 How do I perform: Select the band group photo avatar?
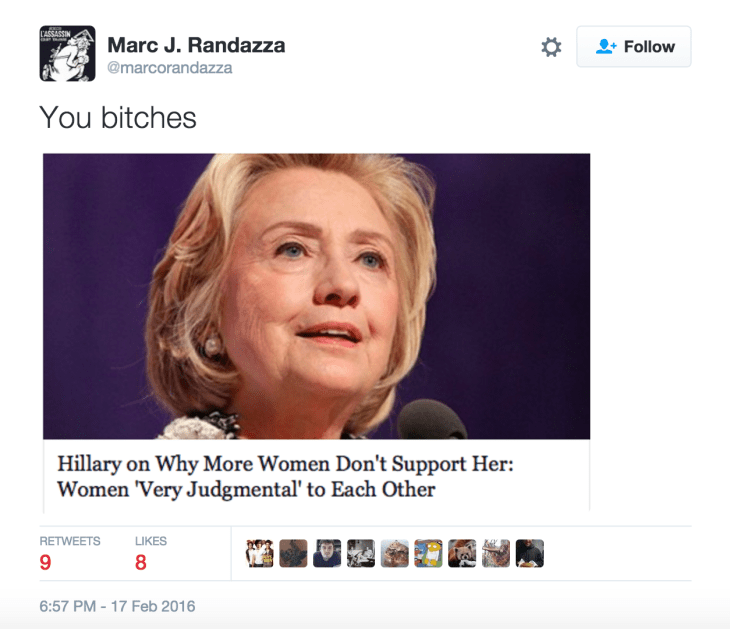pyautogui.click(x=259, y=553)
